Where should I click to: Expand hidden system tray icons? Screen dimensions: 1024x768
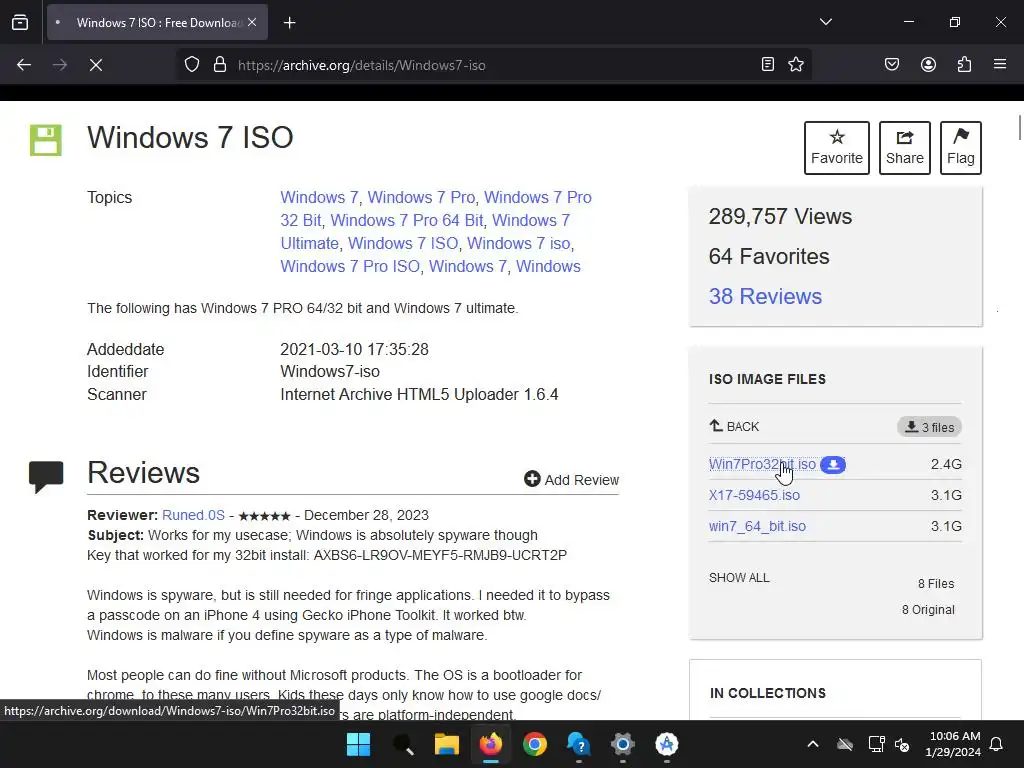click(813, 744)
